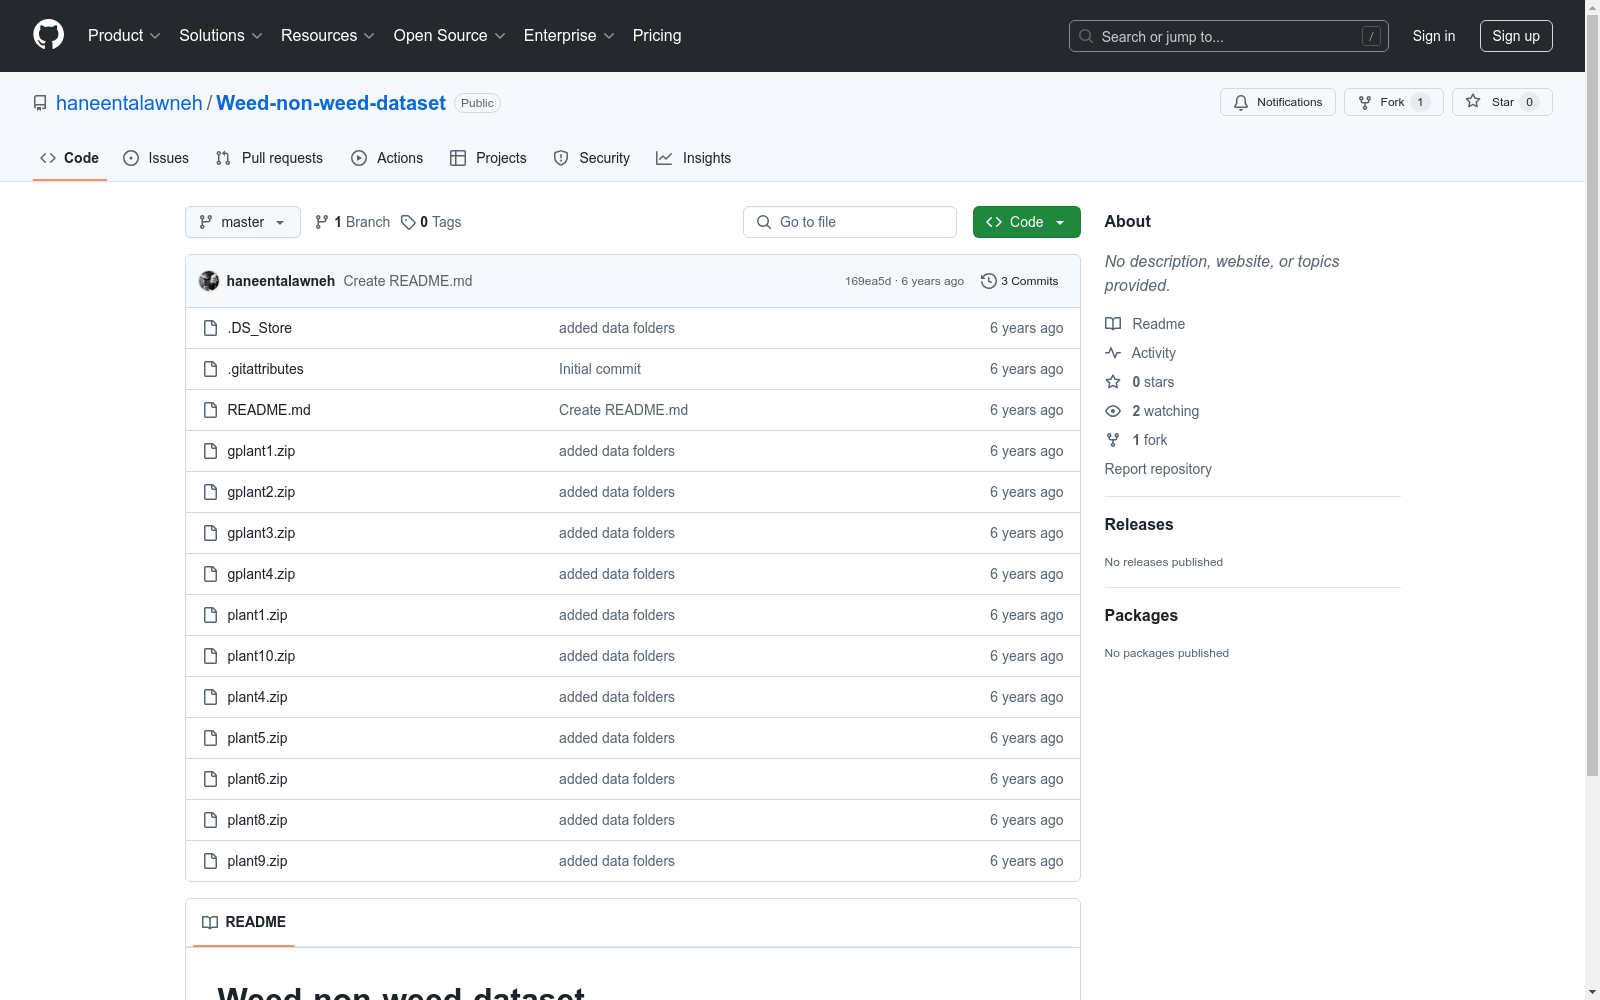The image size is (1600, 1000).
Task: Go to the Insights tab
Action: coord(693,158)
